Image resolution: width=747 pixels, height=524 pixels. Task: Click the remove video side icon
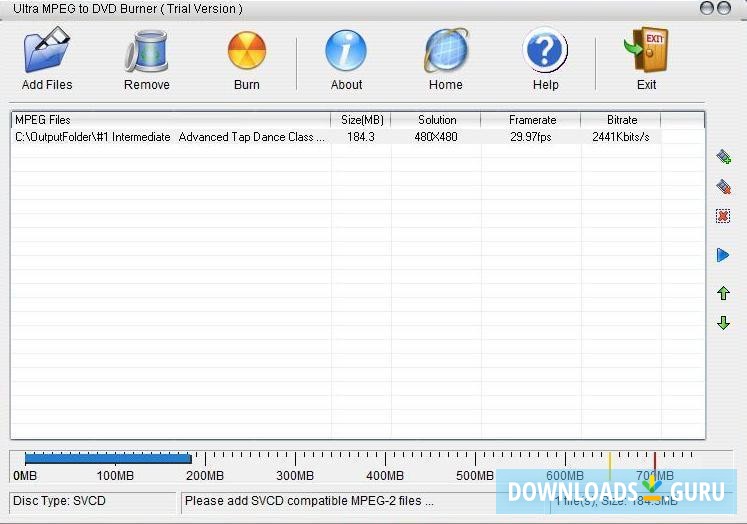pos(724,186)
